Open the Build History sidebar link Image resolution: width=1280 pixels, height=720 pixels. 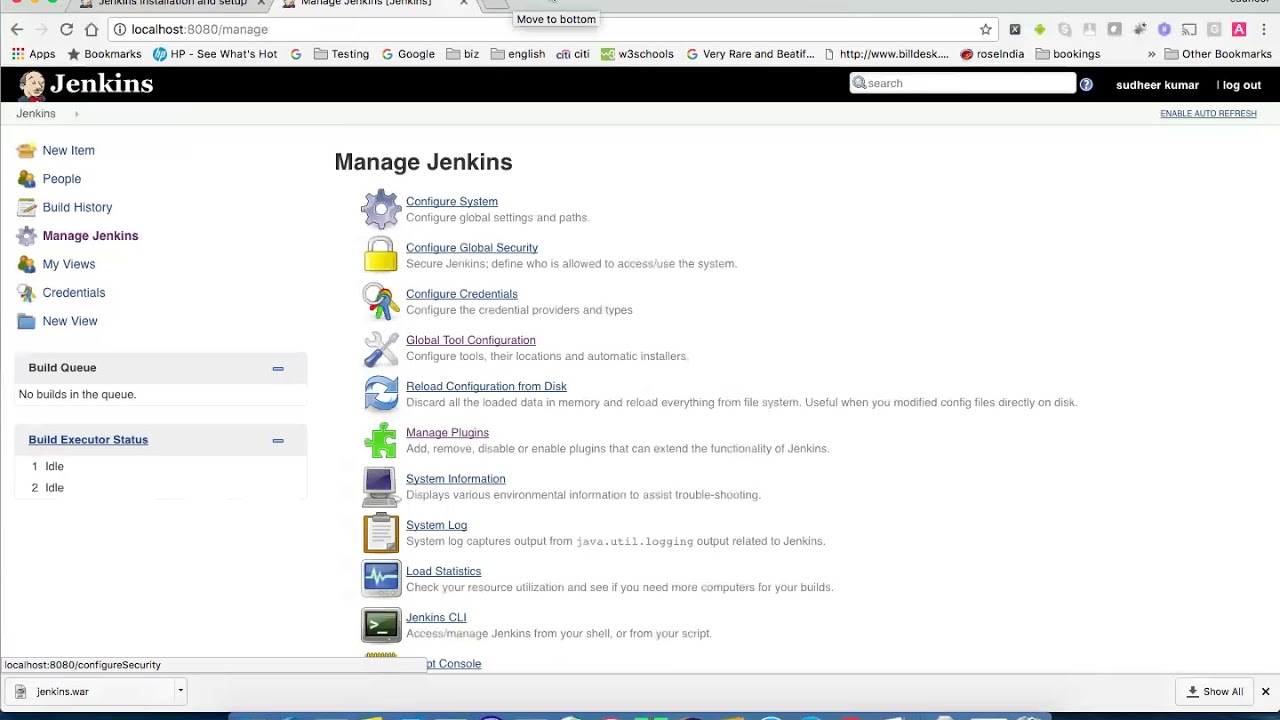77,208
